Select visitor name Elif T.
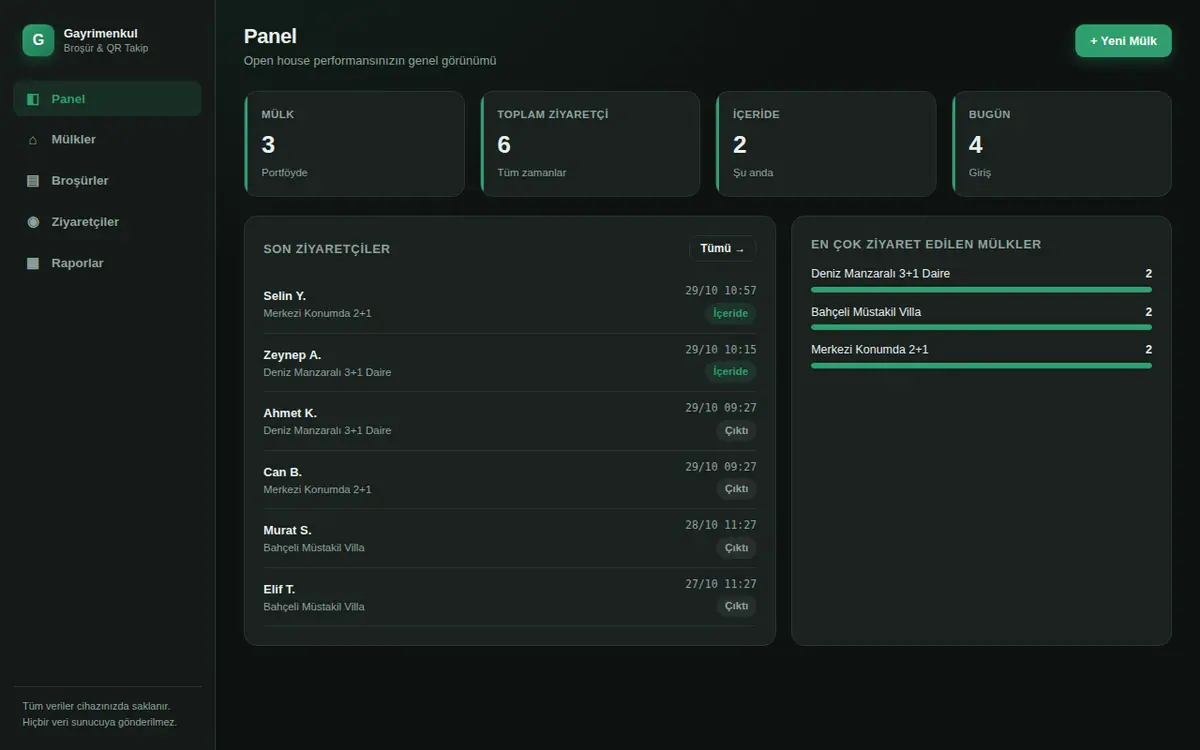 coord(279,589)
